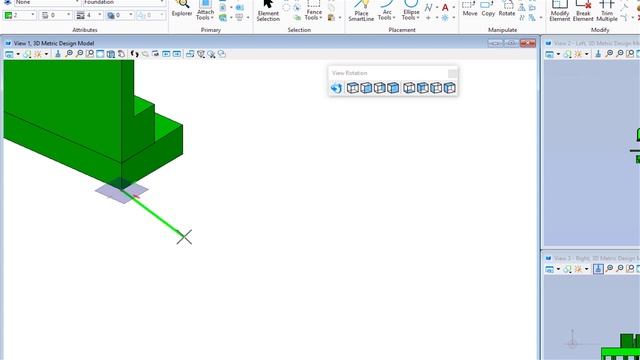Click Zoom In in View 1 toolbar
Viewport: 640px width, 360px height.
click(x=69, y=54)
